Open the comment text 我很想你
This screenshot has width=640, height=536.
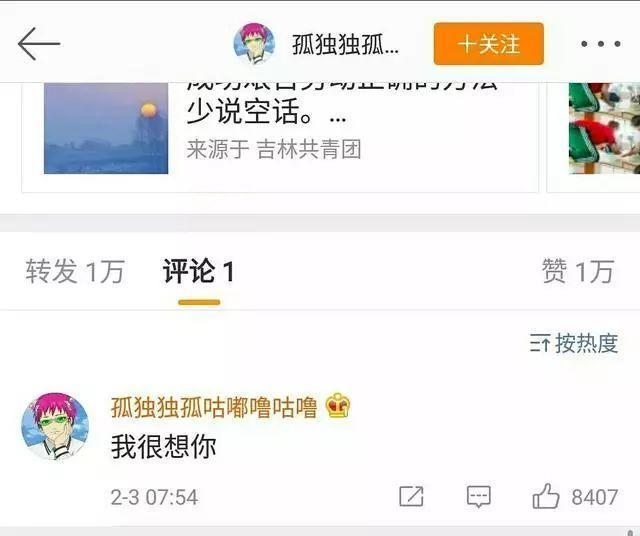point(164,447)
